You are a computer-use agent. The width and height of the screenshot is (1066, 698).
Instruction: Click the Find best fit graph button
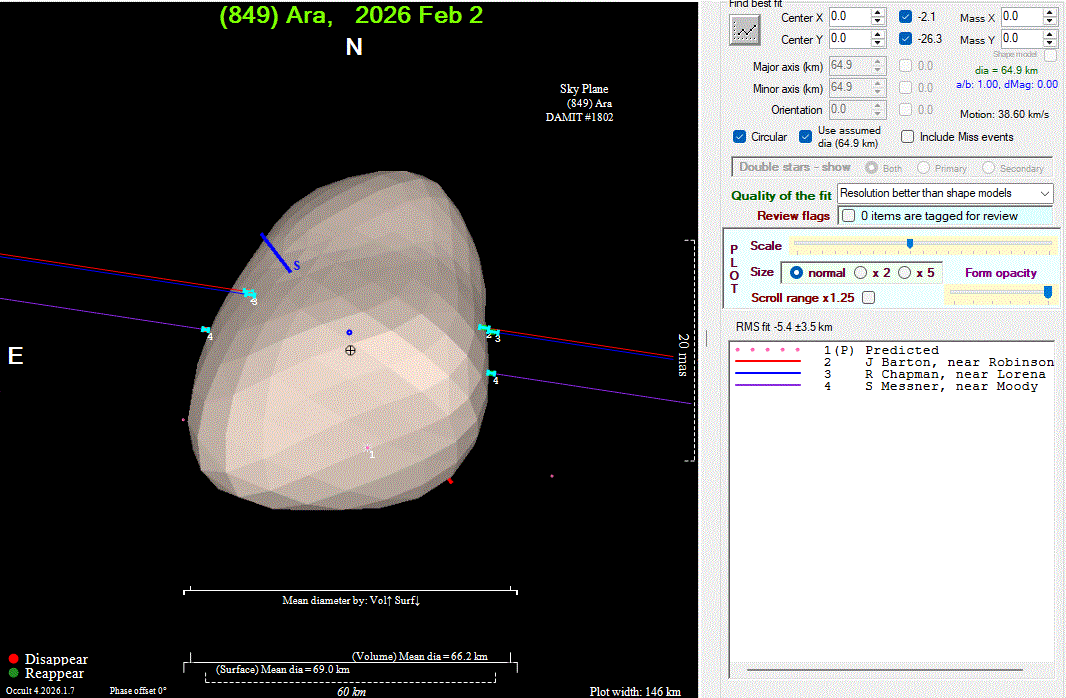pos(744,29)
